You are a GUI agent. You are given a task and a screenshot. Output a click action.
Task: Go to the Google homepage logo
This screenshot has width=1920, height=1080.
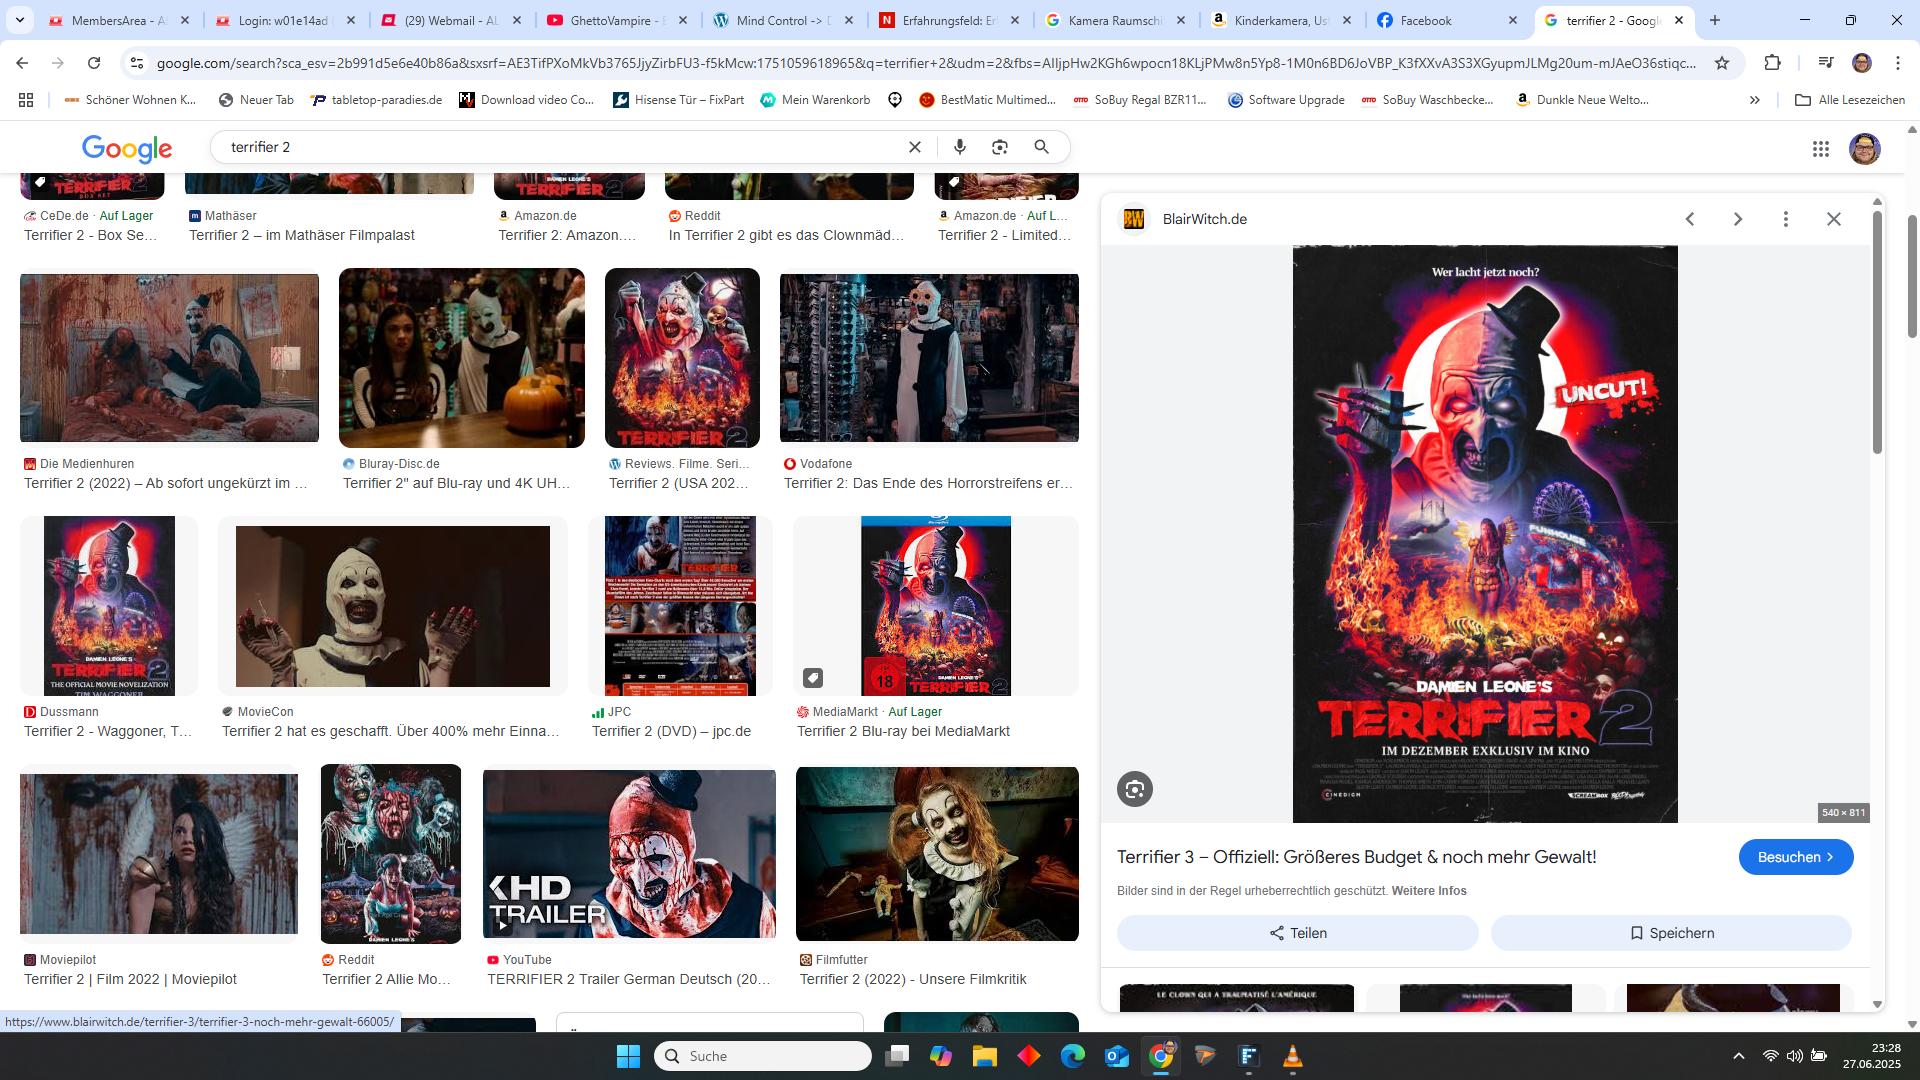127,148
